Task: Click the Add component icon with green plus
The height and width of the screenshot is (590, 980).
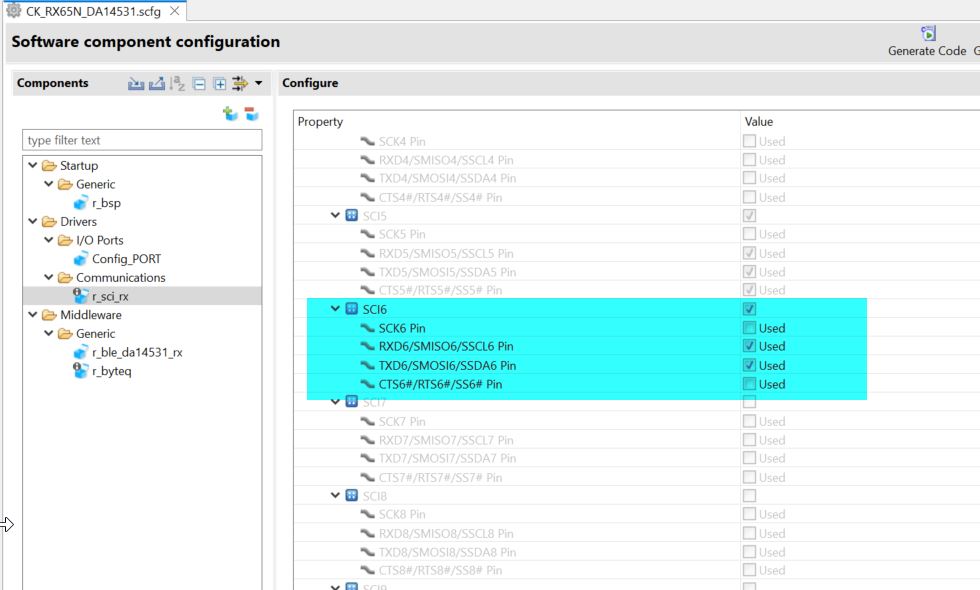Action: [231, 114]
